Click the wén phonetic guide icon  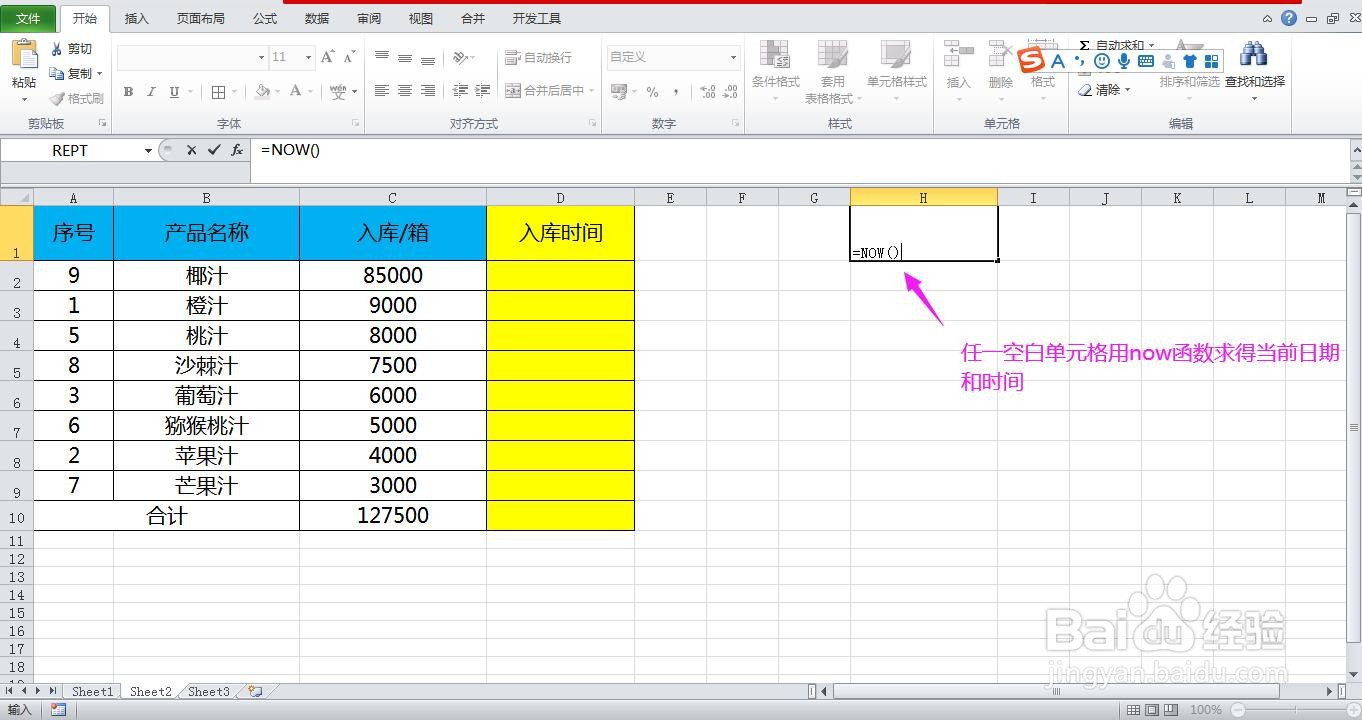pos(338,92)
